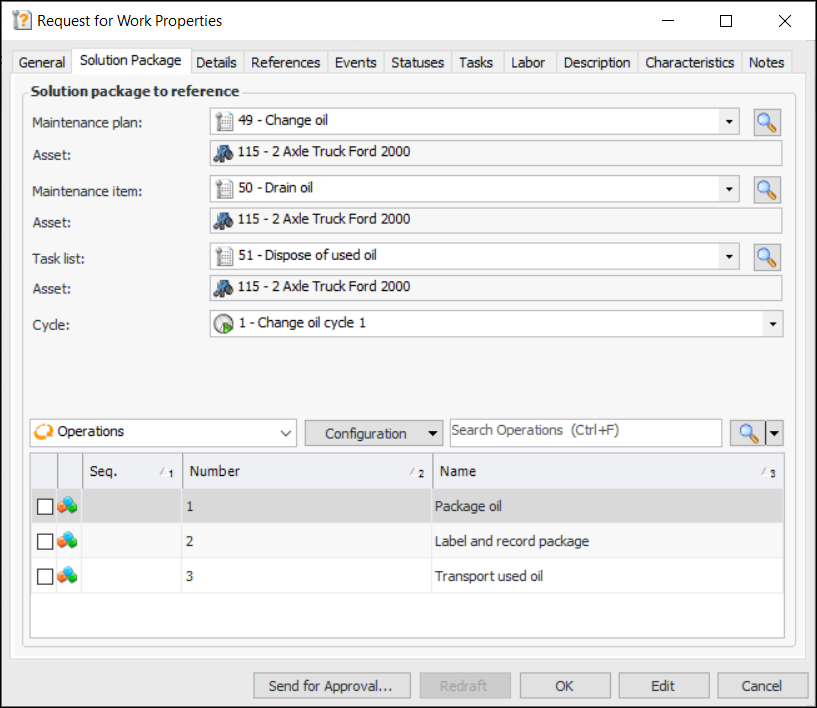This screenshot has height=708, width=817.
Task: Open the Notes tab
Action: 766,63
